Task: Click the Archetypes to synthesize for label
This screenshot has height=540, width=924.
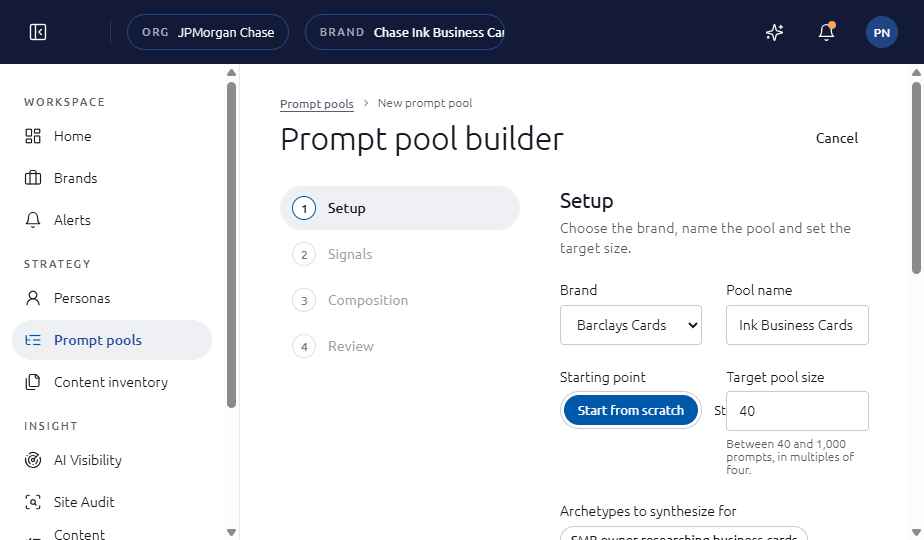Action: [x=648, y=511]
